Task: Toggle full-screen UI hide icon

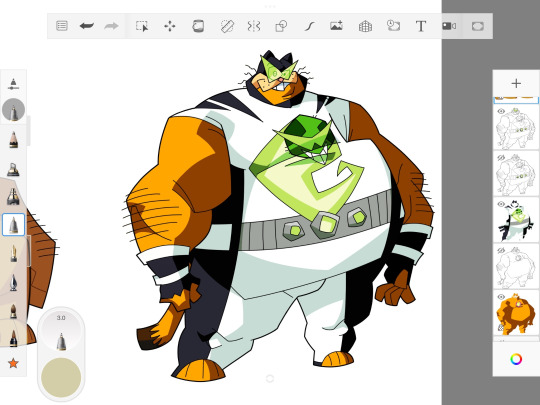Action: tap(478, 26)
